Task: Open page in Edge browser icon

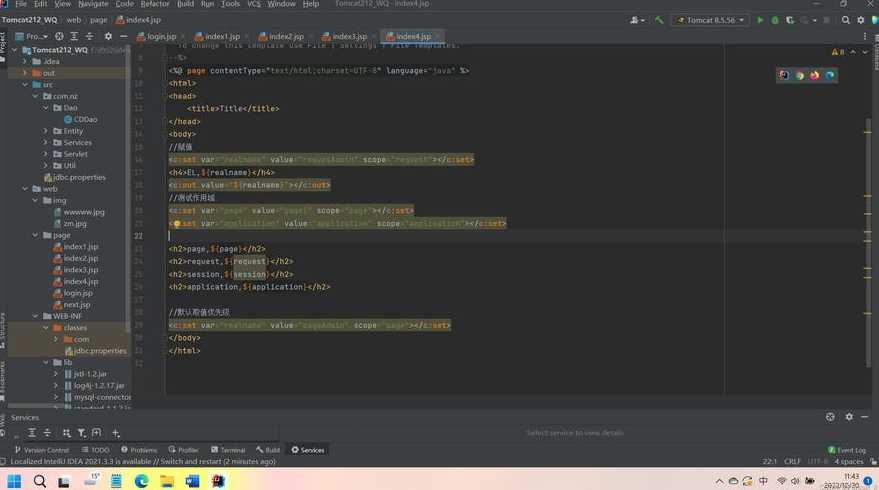Action: pos(830,75)
